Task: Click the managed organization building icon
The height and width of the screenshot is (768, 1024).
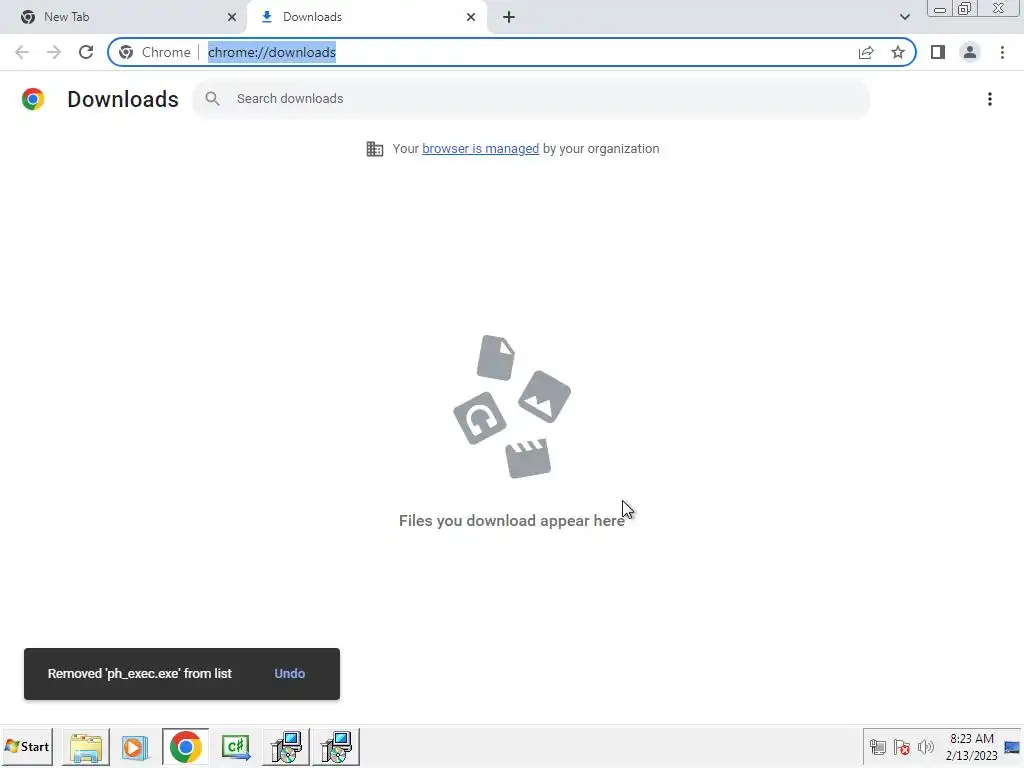Action: (x=375, y=149)
